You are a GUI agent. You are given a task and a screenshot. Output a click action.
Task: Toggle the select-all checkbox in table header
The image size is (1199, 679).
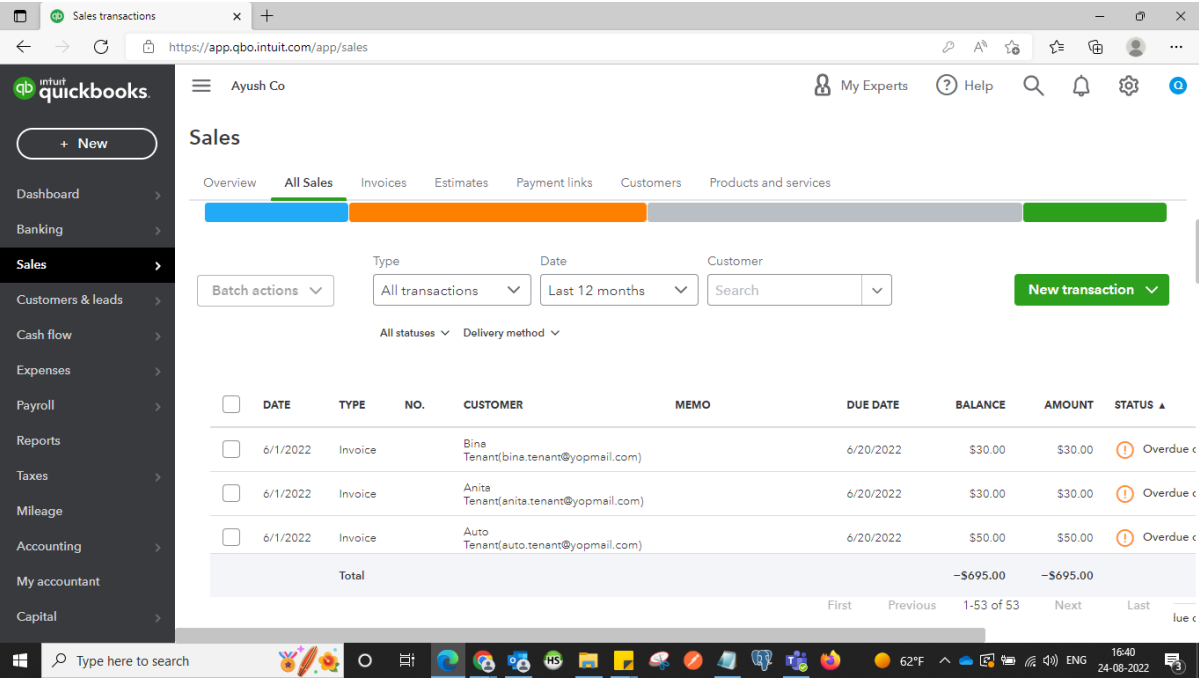coord(231,404)
